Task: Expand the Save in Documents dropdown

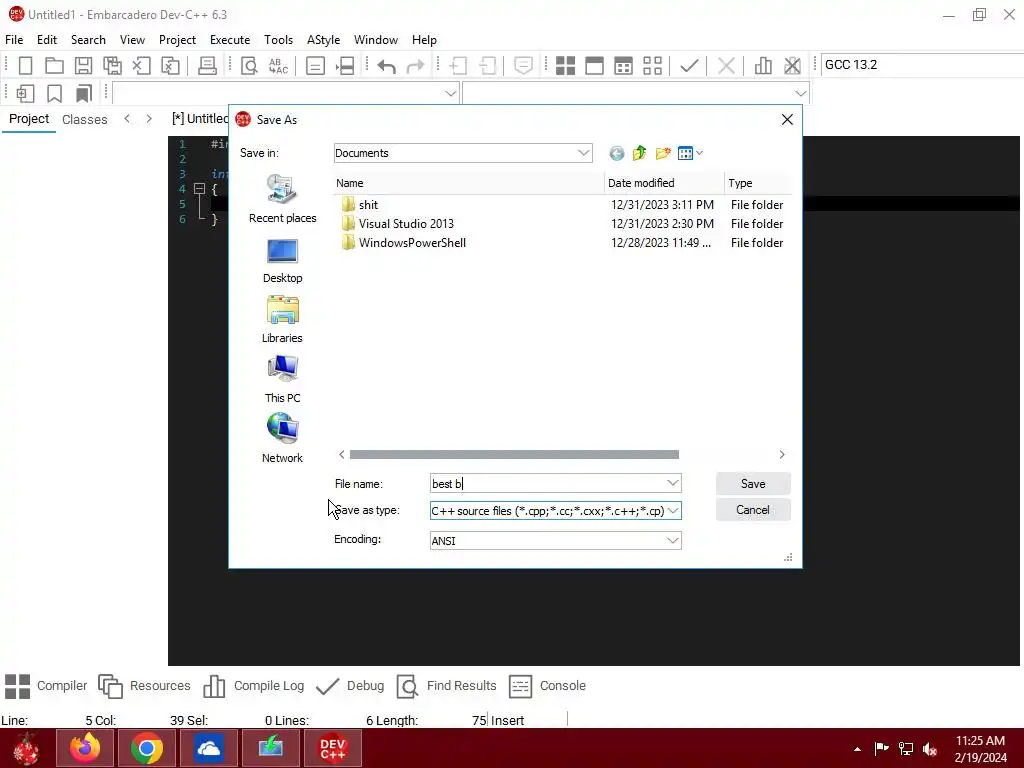Action: click(x=583, y=153)
